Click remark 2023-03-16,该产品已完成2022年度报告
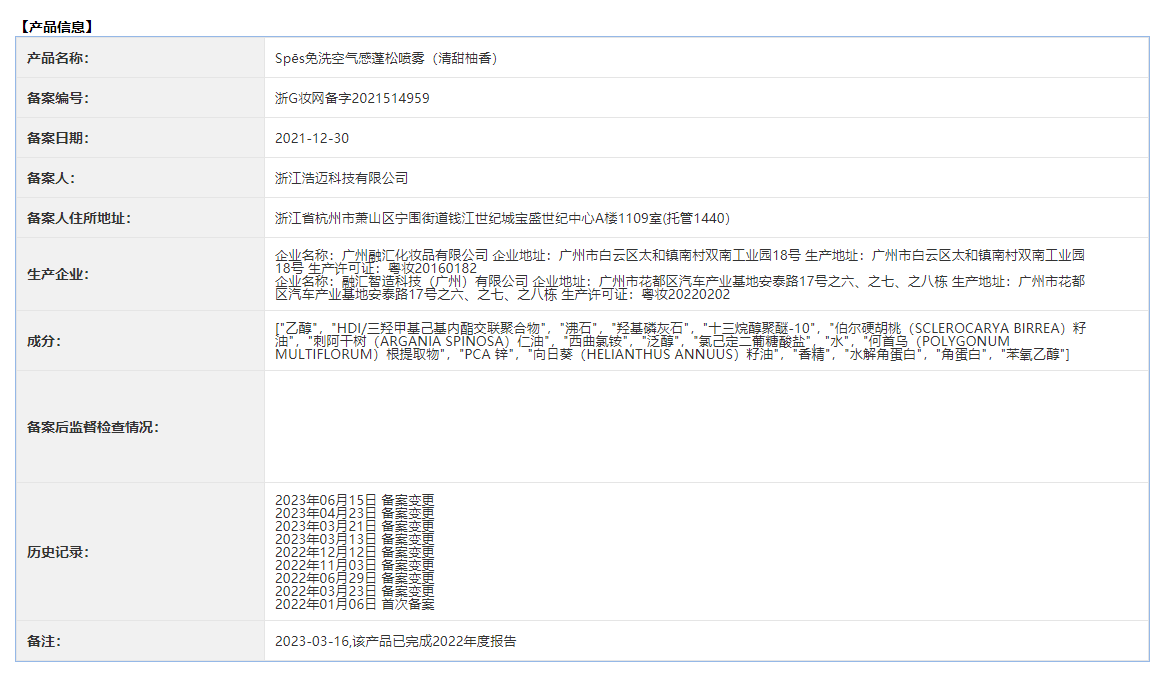The image size is (1163, 673). tap(395, 641)
